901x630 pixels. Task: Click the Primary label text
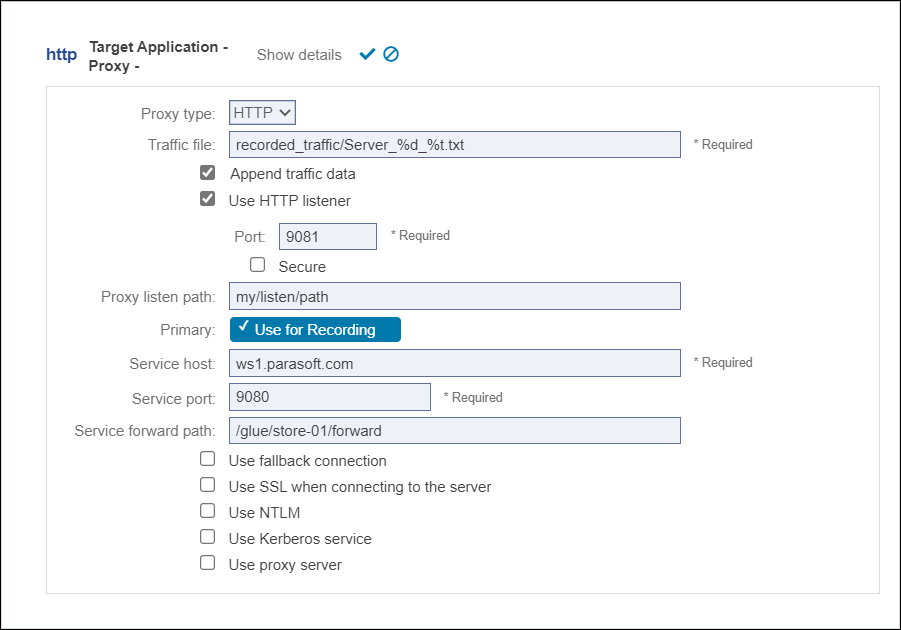[x=187, y=330]
